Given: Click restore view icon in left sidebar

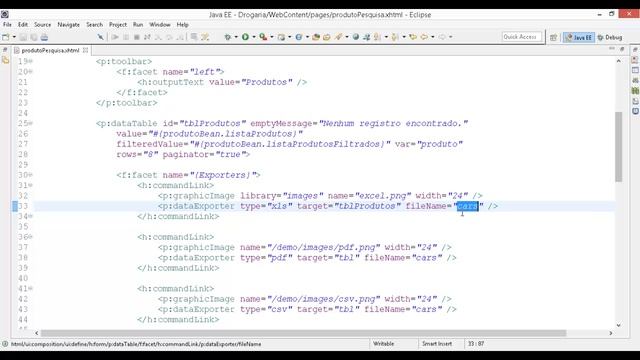Looking at the screenshot, I should coord(5,50).
